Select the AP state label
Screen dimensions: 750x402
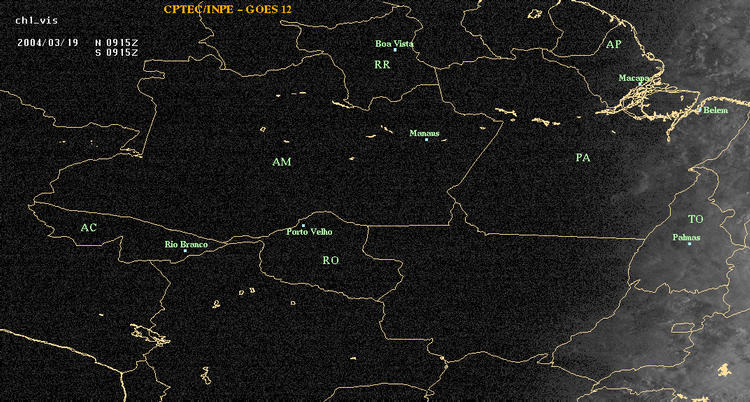click(614, 45)
